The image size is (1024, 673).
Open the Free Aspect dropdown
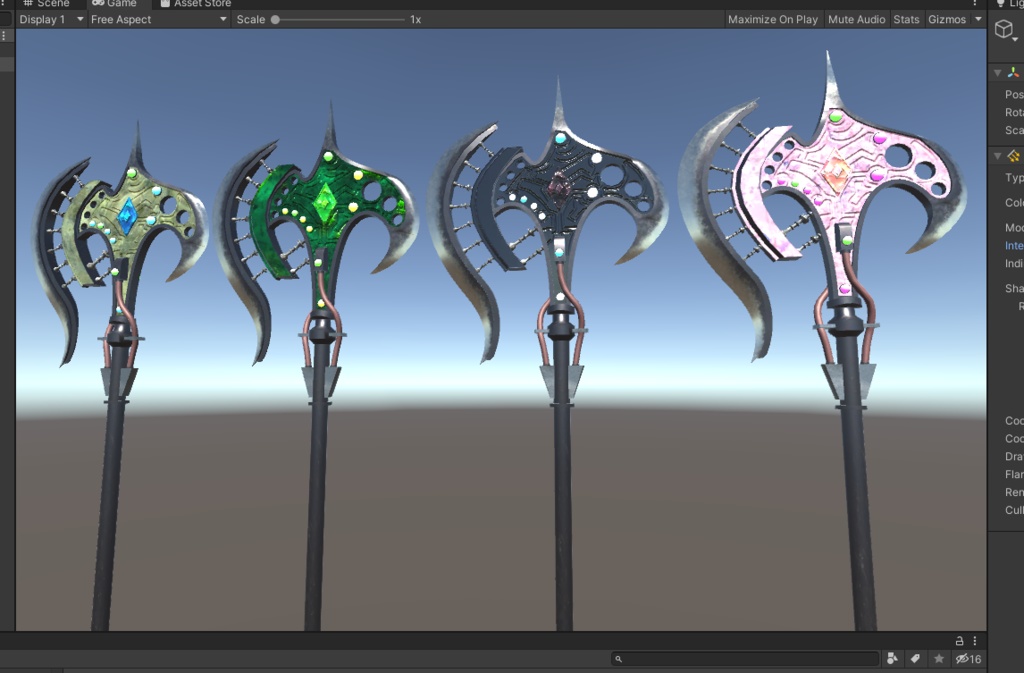click(155, 18)
